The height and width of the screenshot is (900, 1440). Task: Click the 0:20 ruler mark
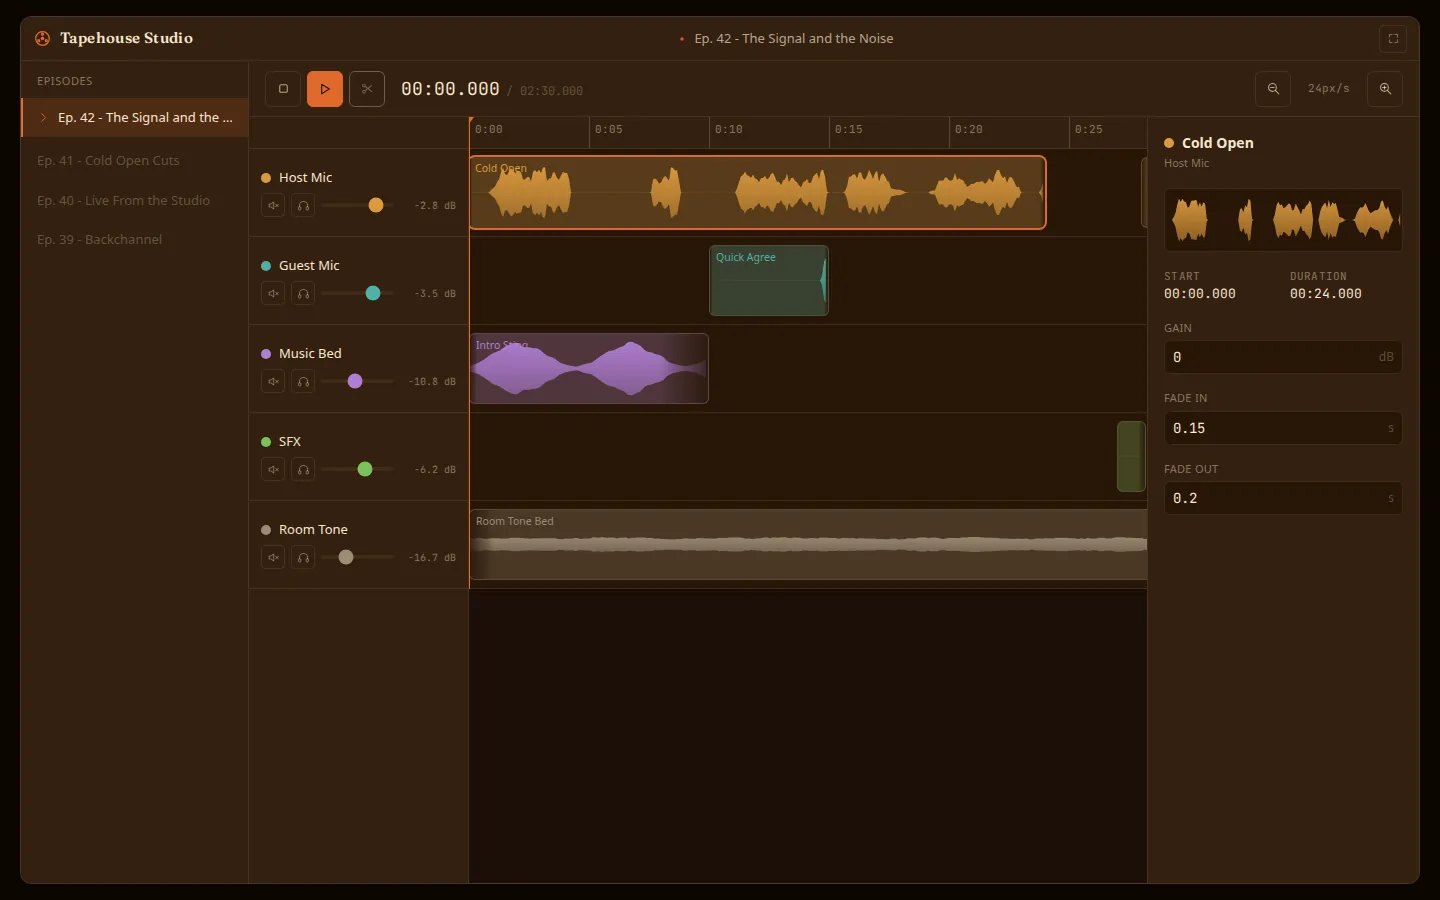pos(968,130)
